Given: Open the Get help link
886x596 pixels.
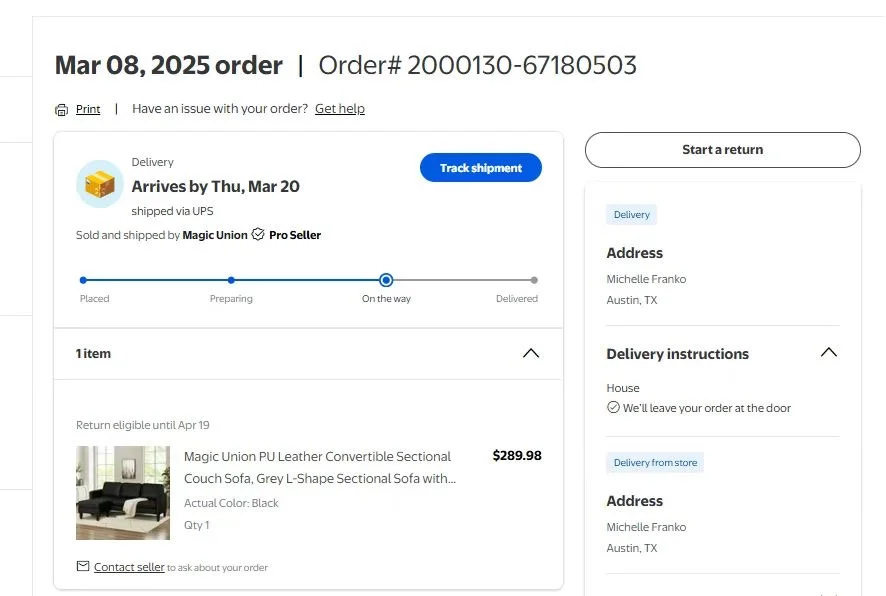Looking at the screenshot, I should coord(340,108).
